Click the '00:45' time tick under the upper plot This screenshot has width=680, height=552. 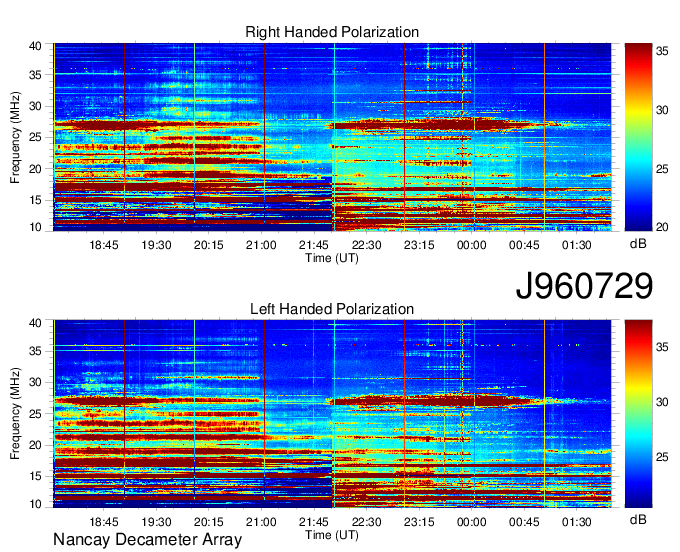pos(524,245)
